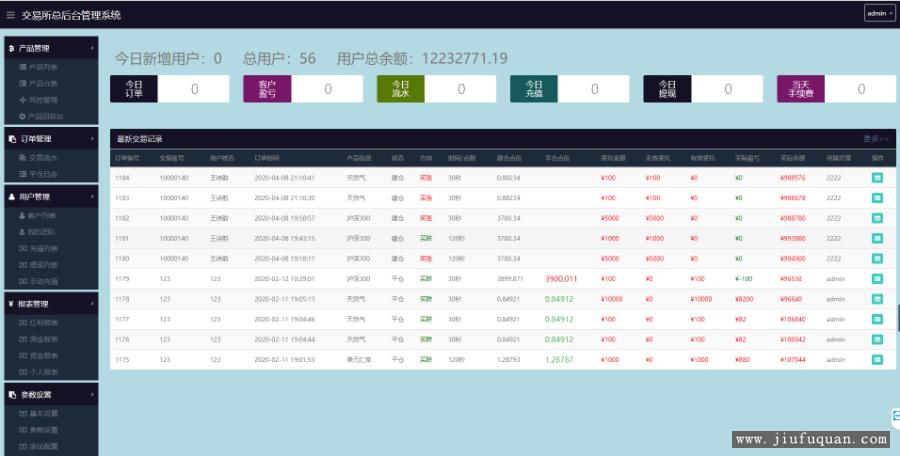Open details icon for order 1183
Screen dimensions: 900x456
(x=877, y=198)
